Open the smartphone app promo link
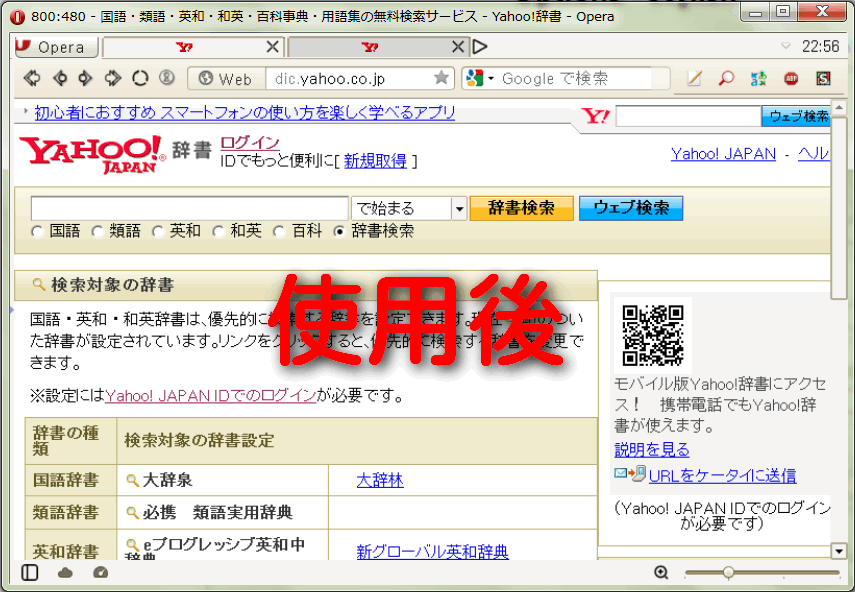This screenshot has width=855, height=592. tap(244, 113)
